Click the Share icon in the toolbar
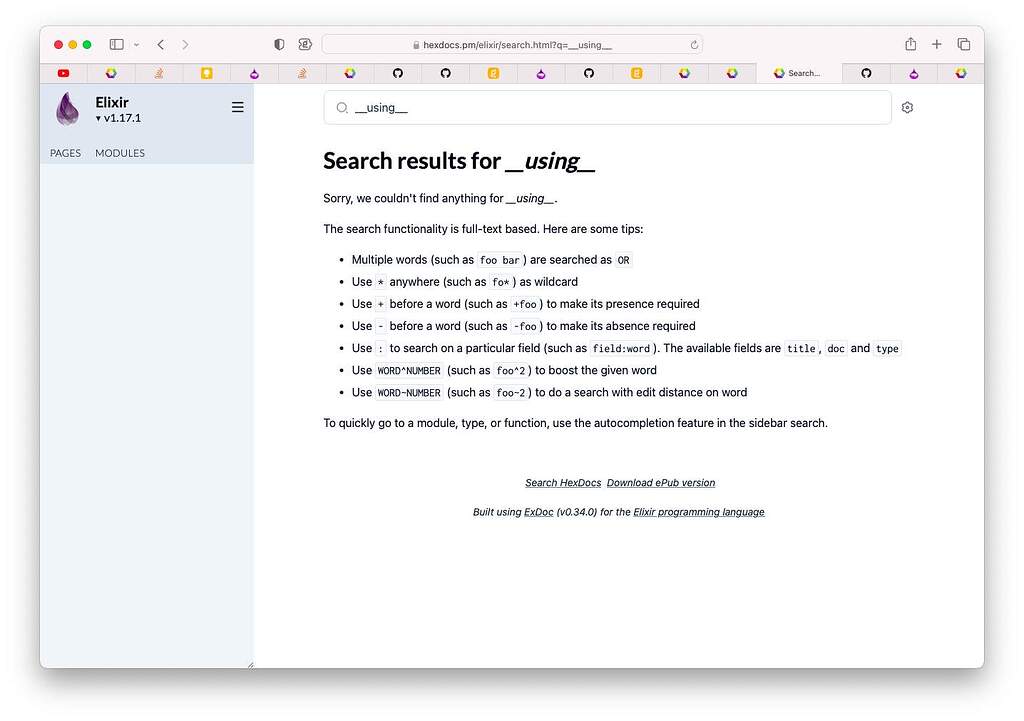The image size is (1024, 721). [910, 44]
